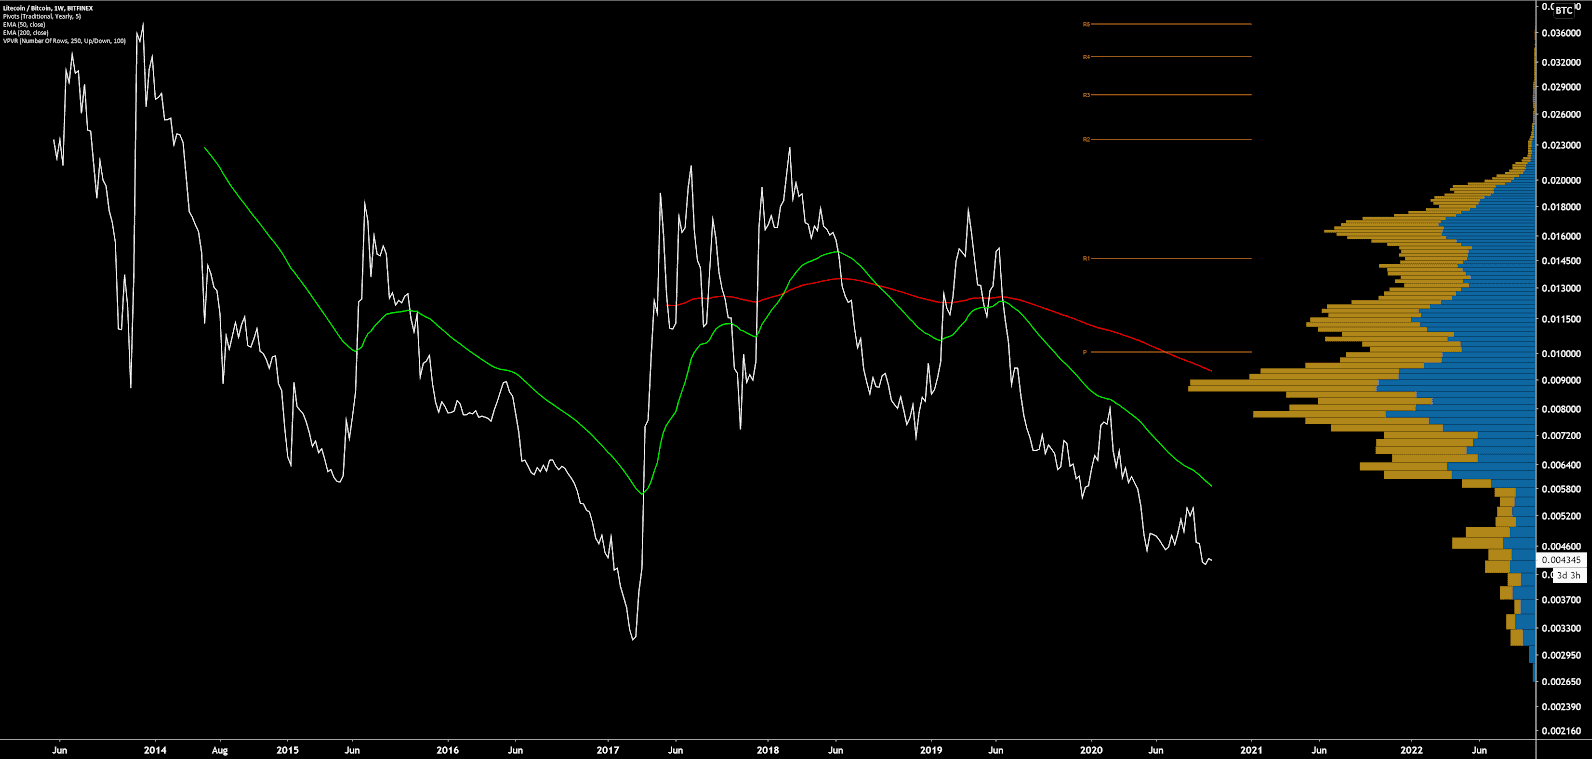Click the 2020 label on time axis
The width and height of the screenshot is (1592, 759).
click(x=1092, y=749)
